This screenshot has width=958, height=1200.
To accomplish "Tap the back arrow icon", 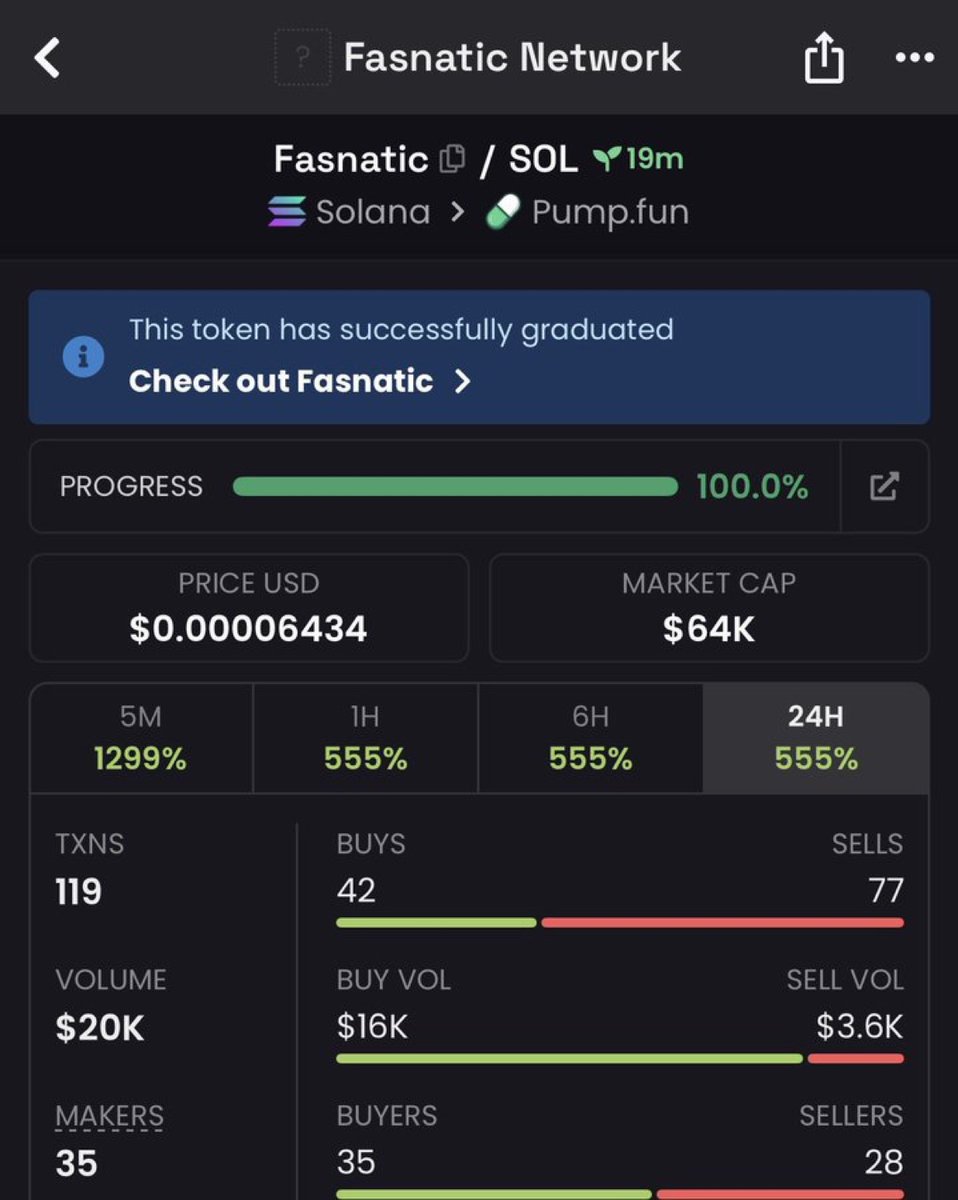I will click(47, 58).
